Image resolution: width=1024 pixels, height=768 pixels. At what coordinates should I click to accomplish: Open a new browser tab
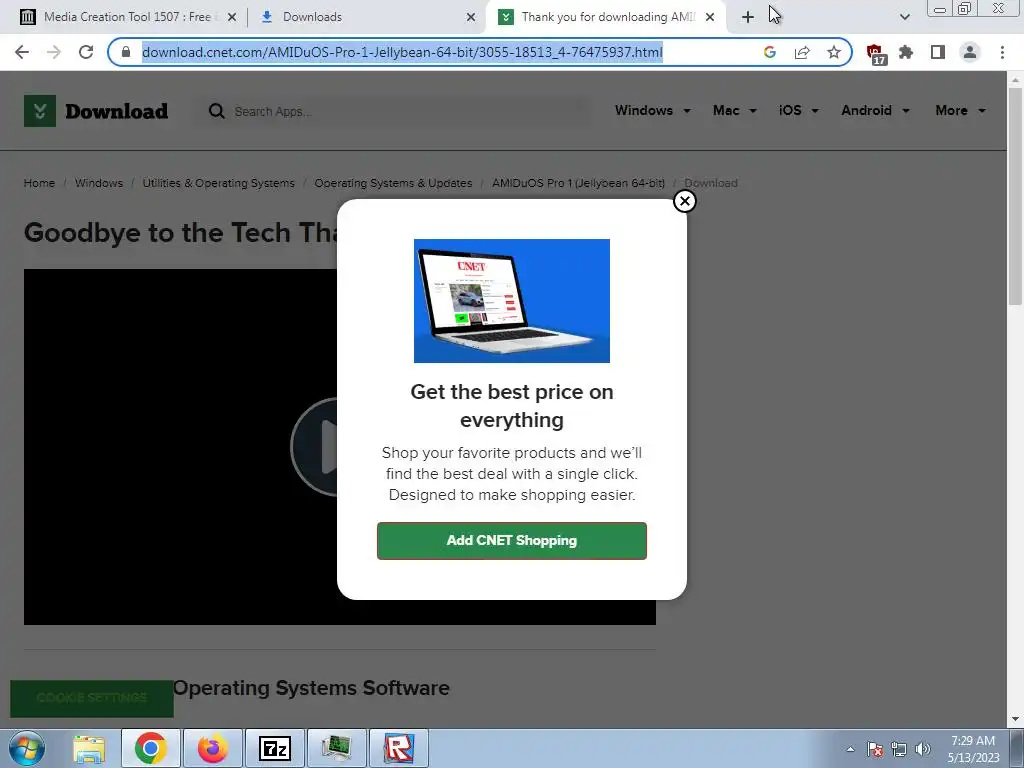[748, 18]
